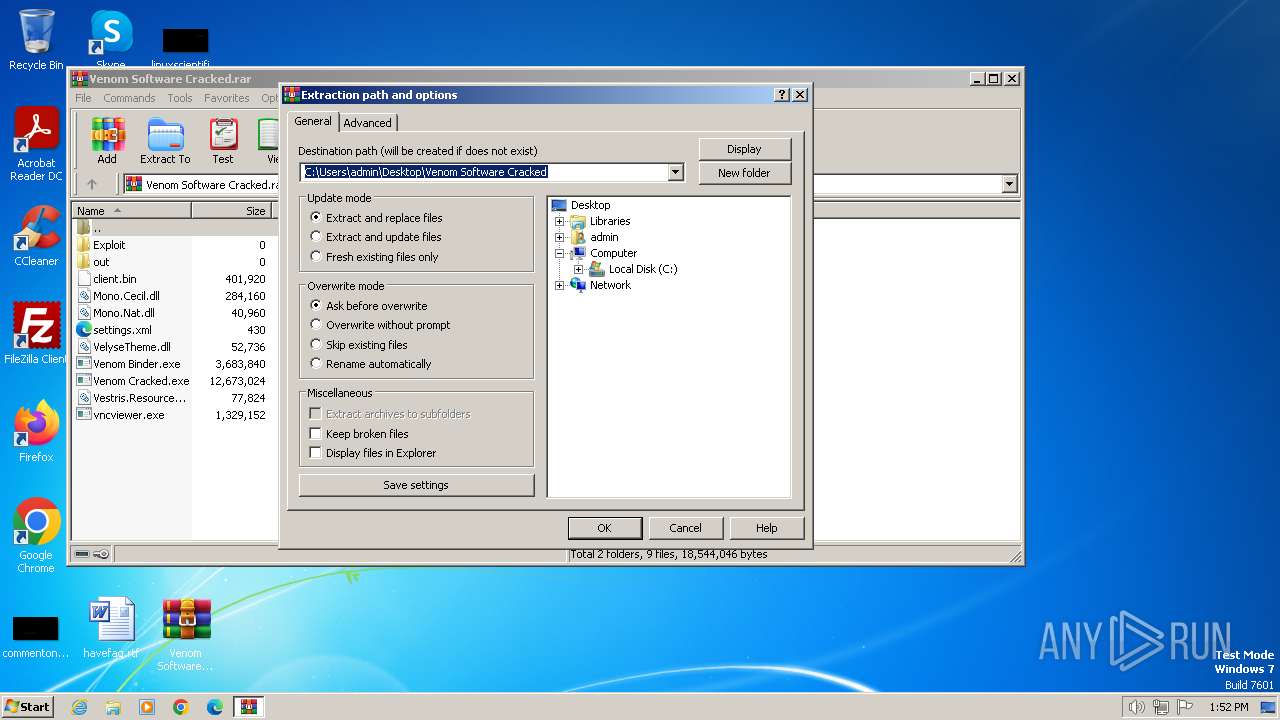
Task: Expand the Network tree node
Action: [x=560, y=285]
